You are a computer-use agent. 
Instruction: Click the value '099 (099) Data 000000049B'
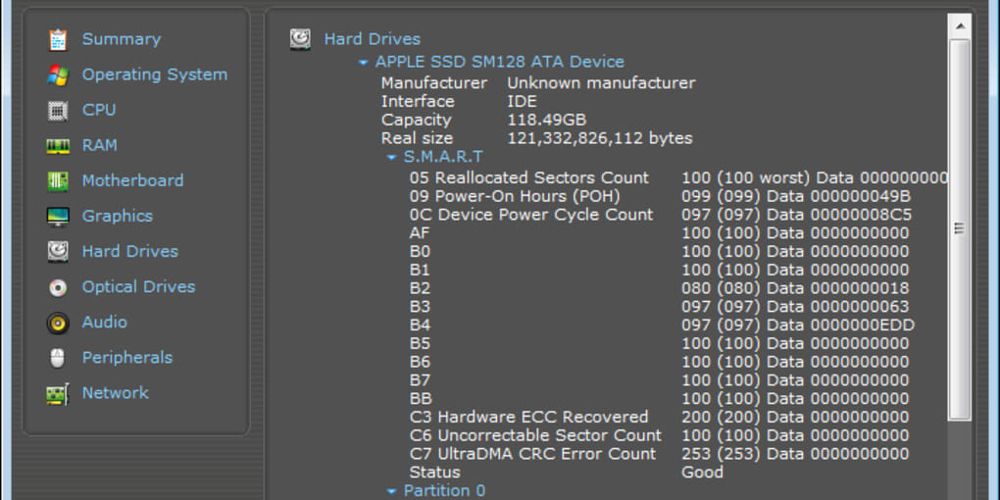tap(796, 196)
